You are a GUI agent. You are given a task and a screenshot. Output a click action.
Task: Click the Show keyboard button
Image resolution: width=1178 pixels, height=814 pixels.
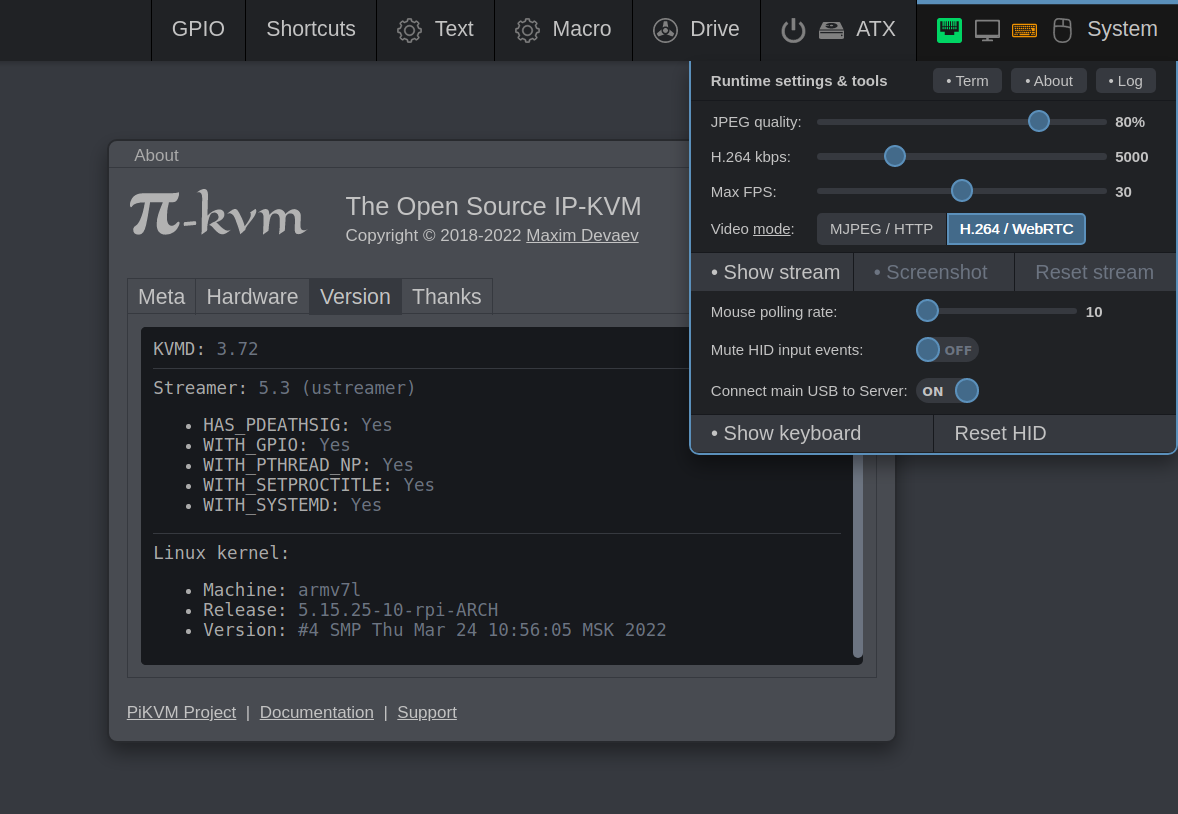[x=812, y=434]
